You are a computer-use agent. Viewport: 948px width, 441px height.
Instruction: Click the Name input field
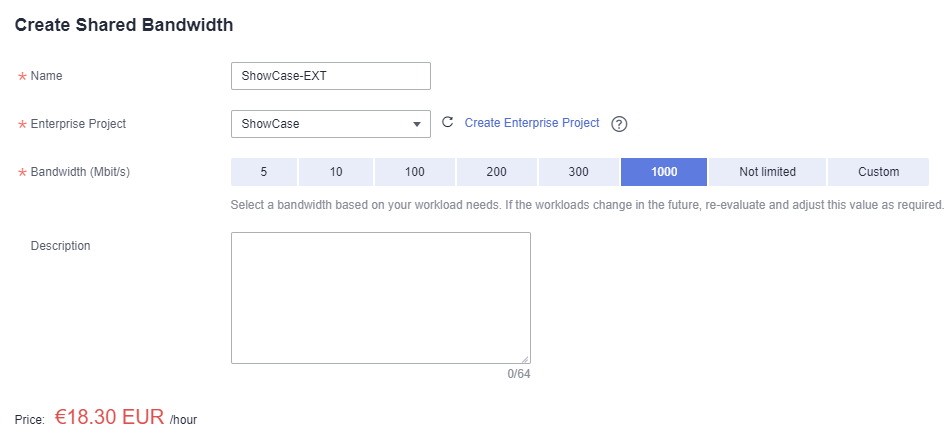(330, 76)
